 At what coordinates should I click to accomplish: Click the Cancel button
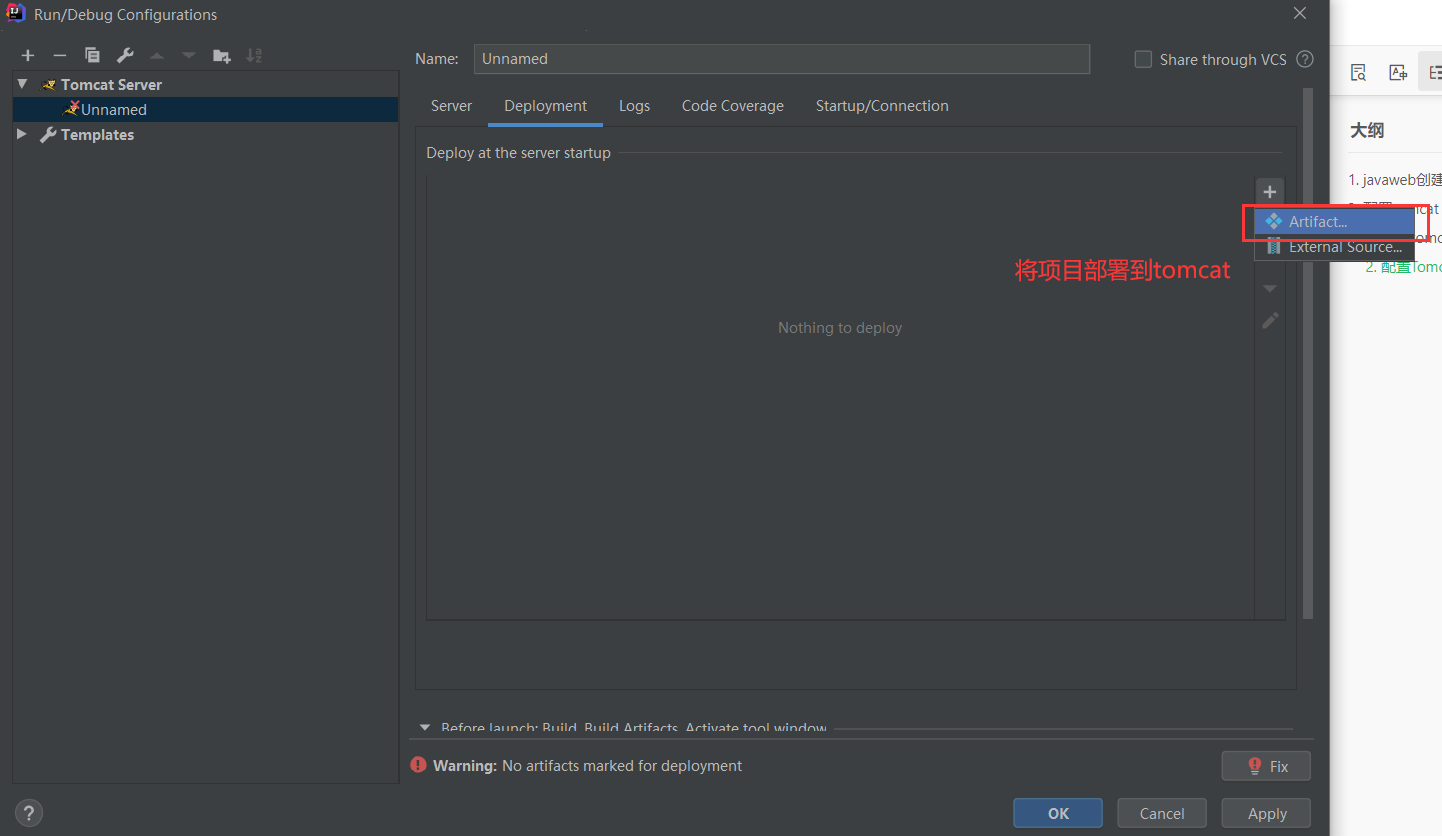pos(1162,813)
